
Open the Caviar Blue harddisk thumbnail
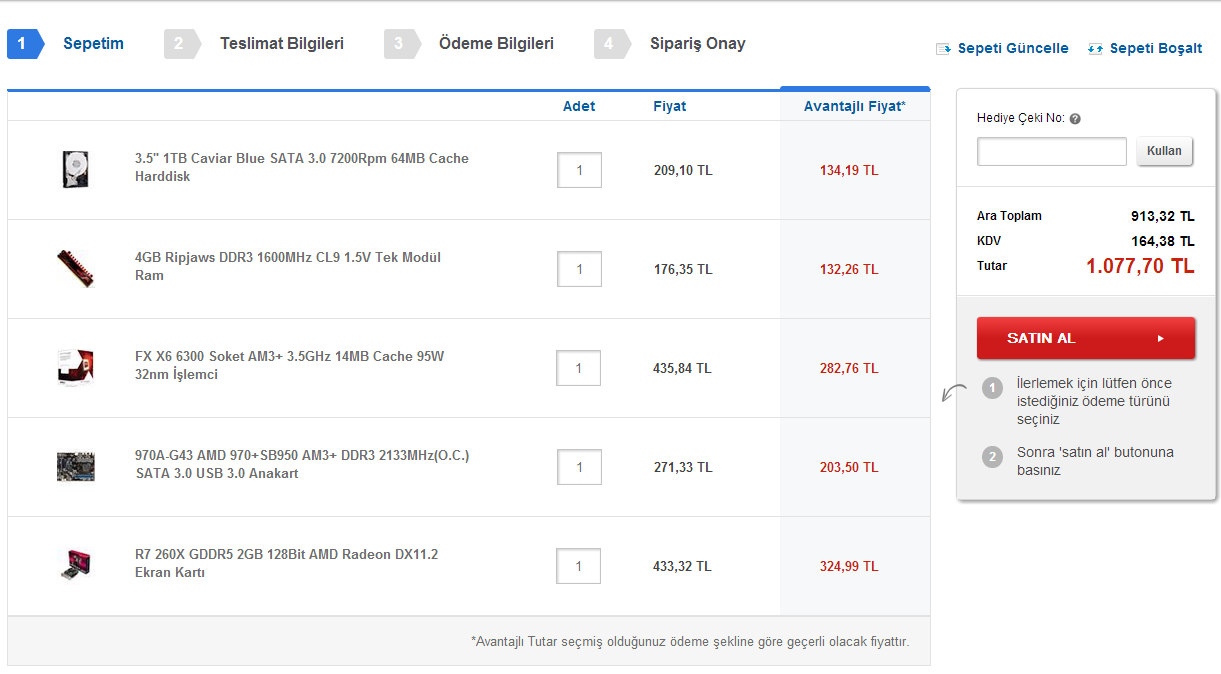pos(76,169)
